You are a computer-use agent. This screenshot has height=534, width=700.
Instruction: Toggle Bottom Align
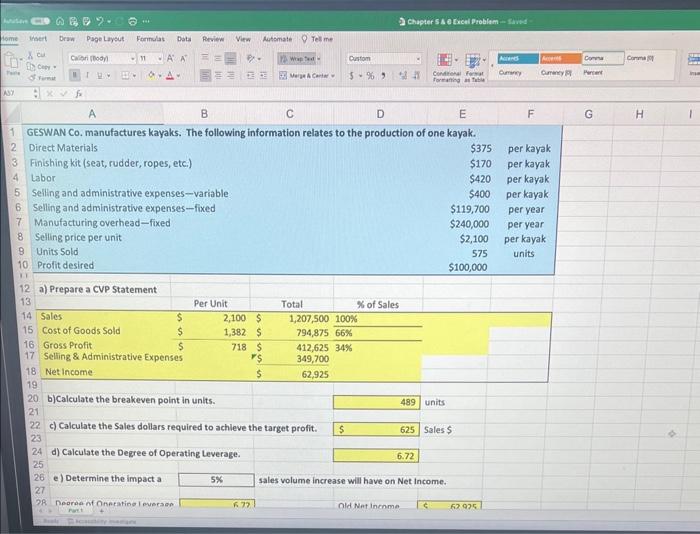[x=230, y=58]
